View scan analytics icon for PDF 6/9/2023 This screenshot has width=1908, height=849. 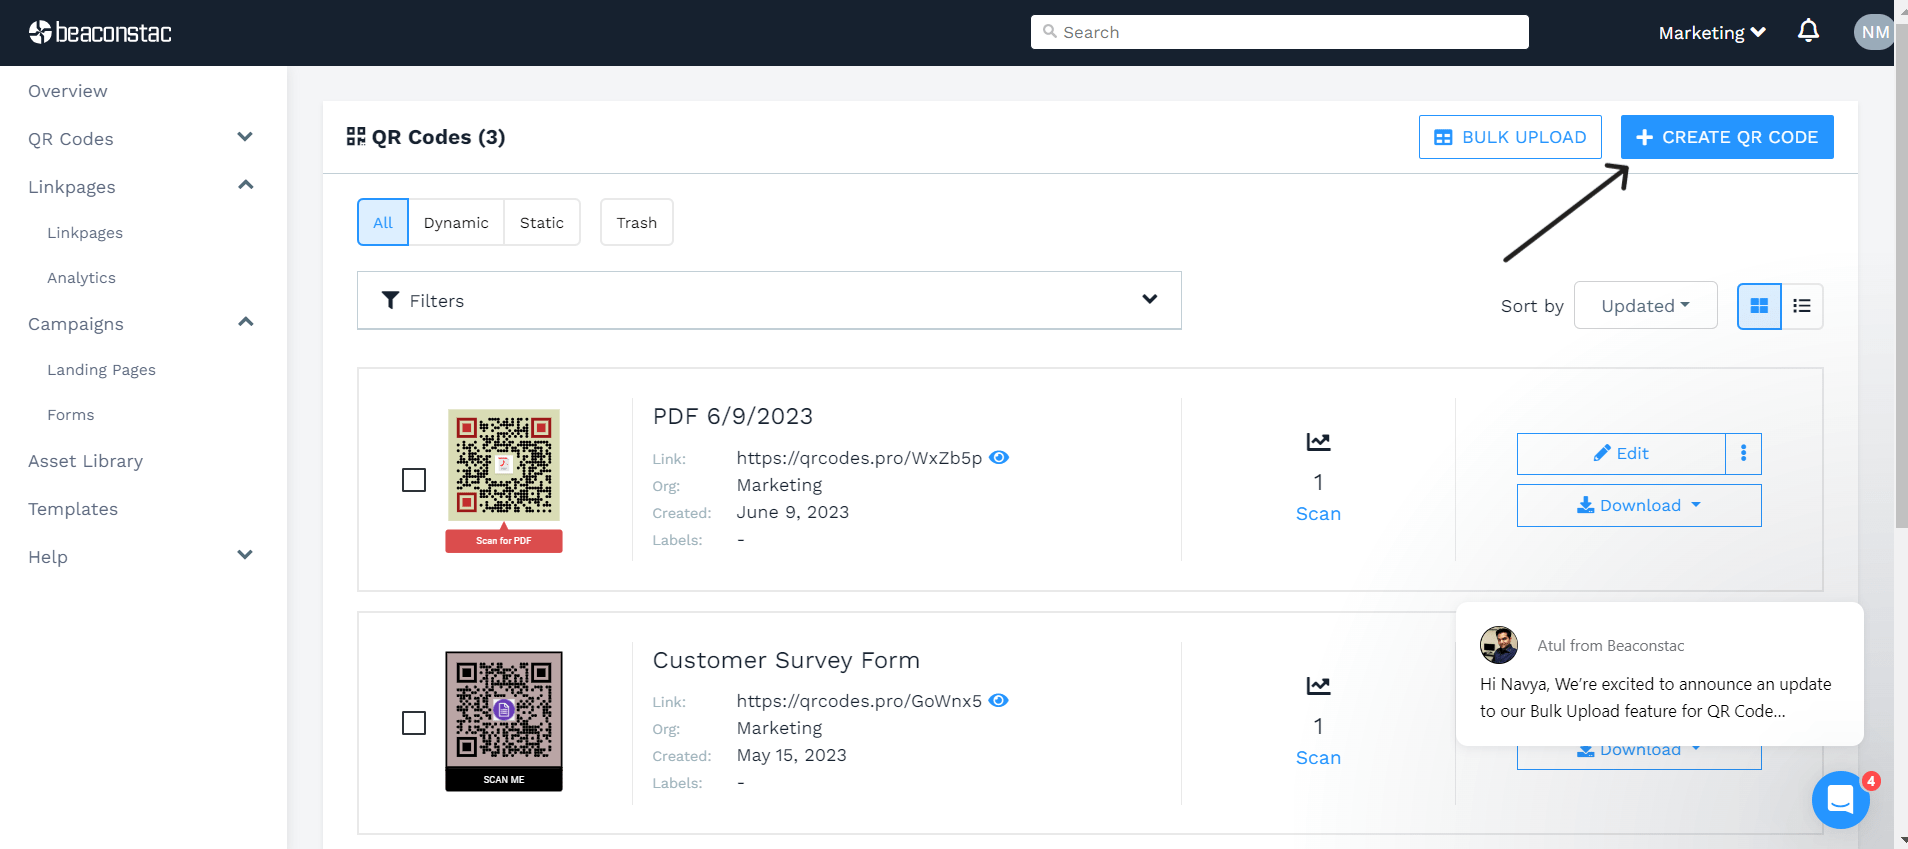(x=1318, y=442)
